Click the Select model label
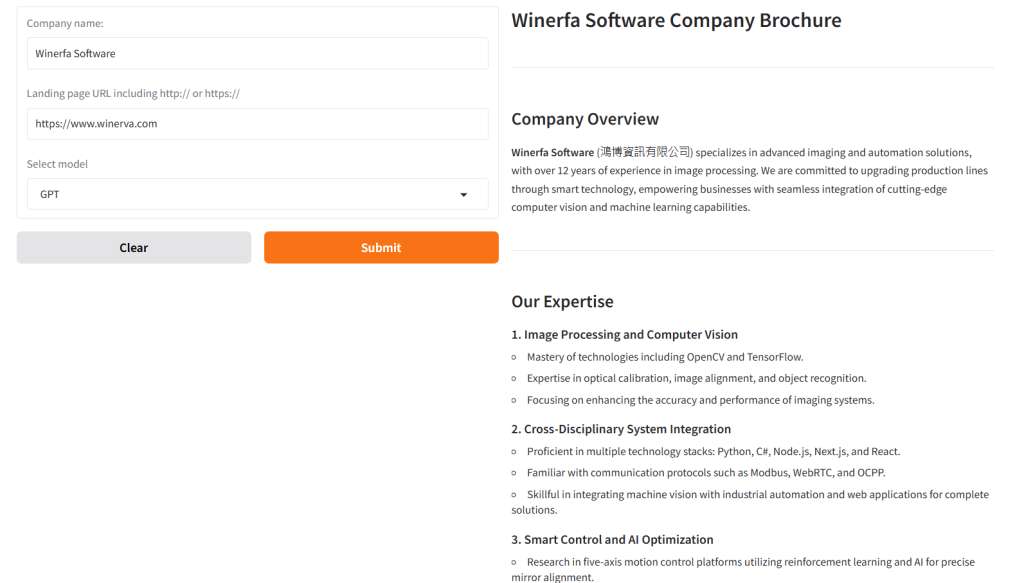Screen dimensions: 1024x583 (57, 164)
